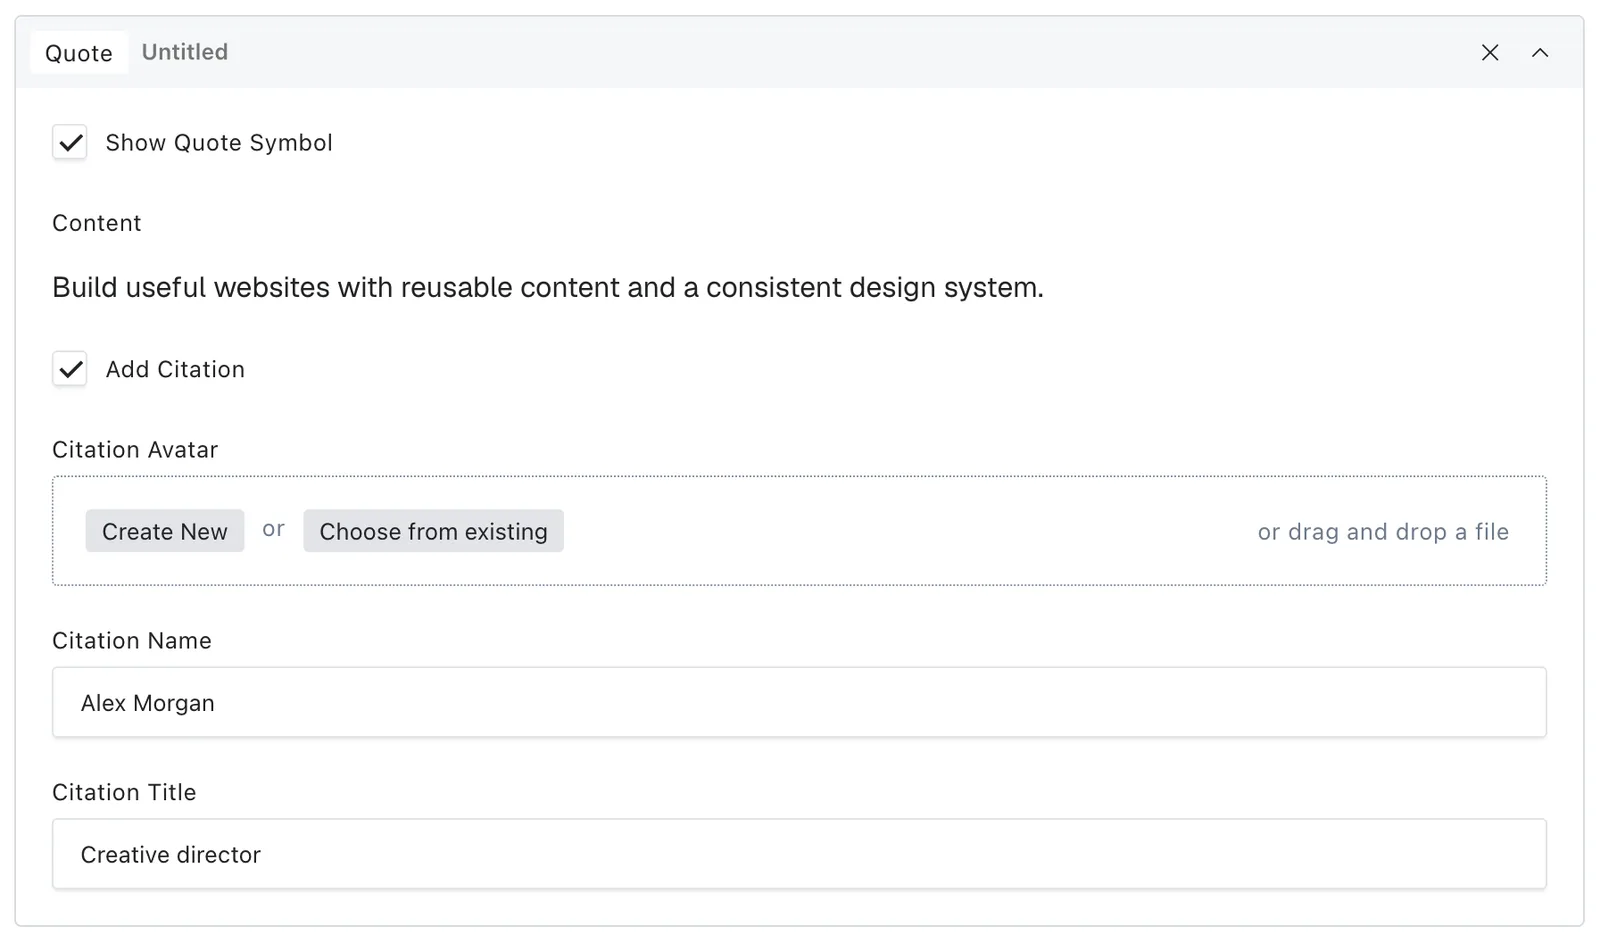Focus the Citation Name field
This screenshot has width=1600, height=941.
point(799,702)
